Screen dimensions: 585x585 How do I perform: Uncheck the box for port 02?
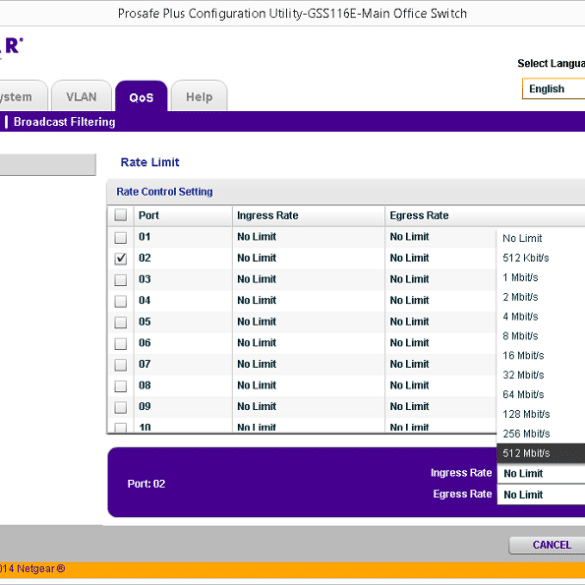tap(121, 258)
